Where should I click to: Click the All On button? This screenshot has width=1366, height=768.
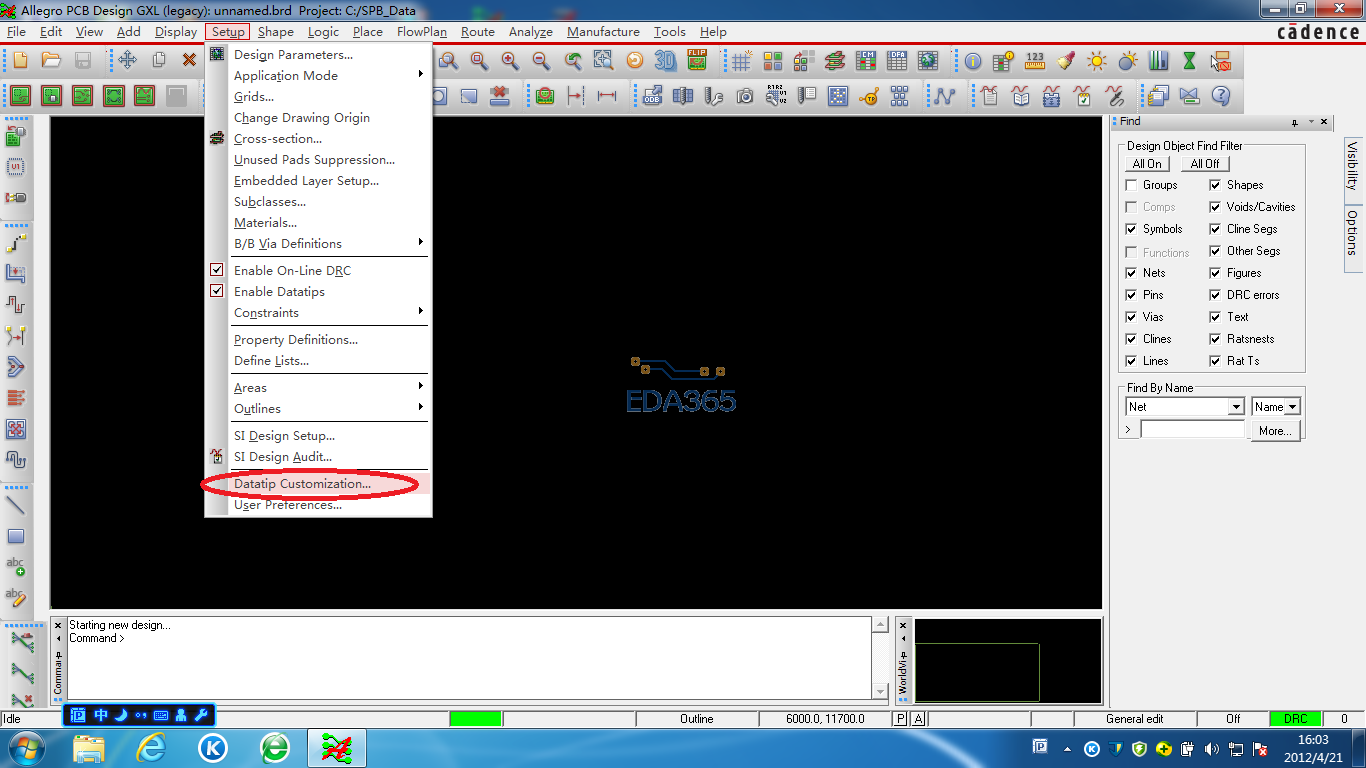click(x=1147, y=164)
